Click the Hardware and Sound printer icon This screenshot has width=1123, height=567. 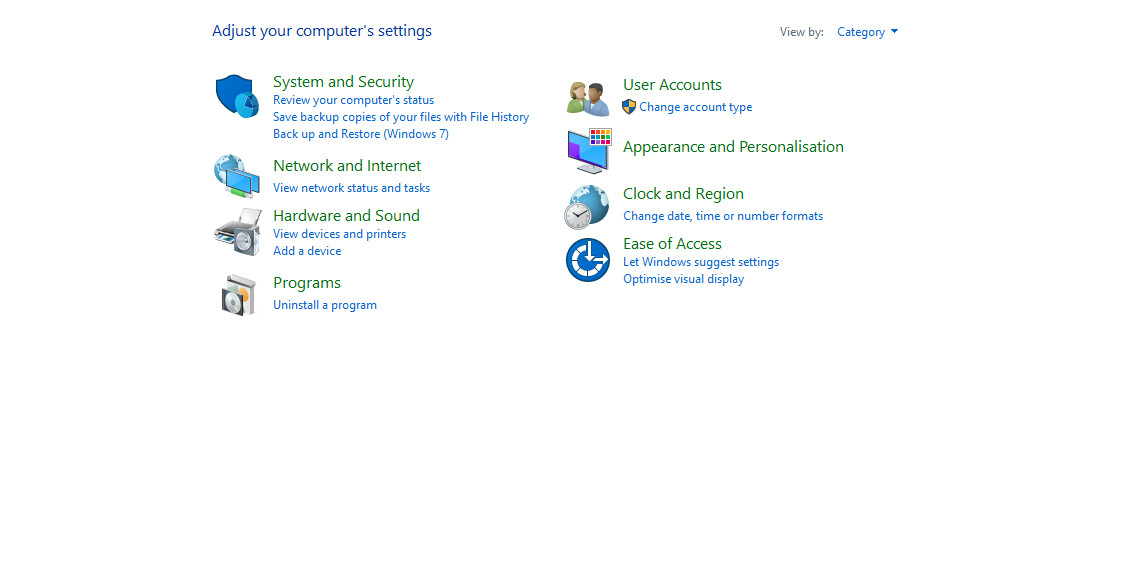[x=237, y=232]
